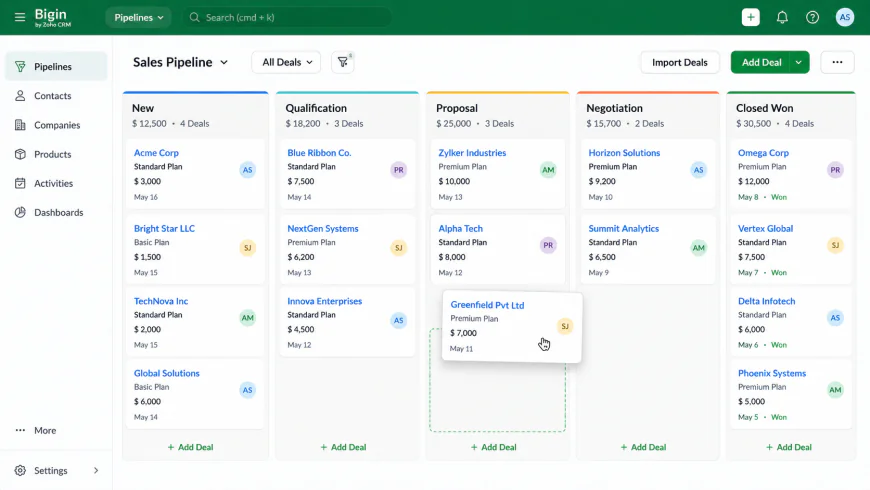
Task: Open the three-dot more options button
Action: point(837,62)
